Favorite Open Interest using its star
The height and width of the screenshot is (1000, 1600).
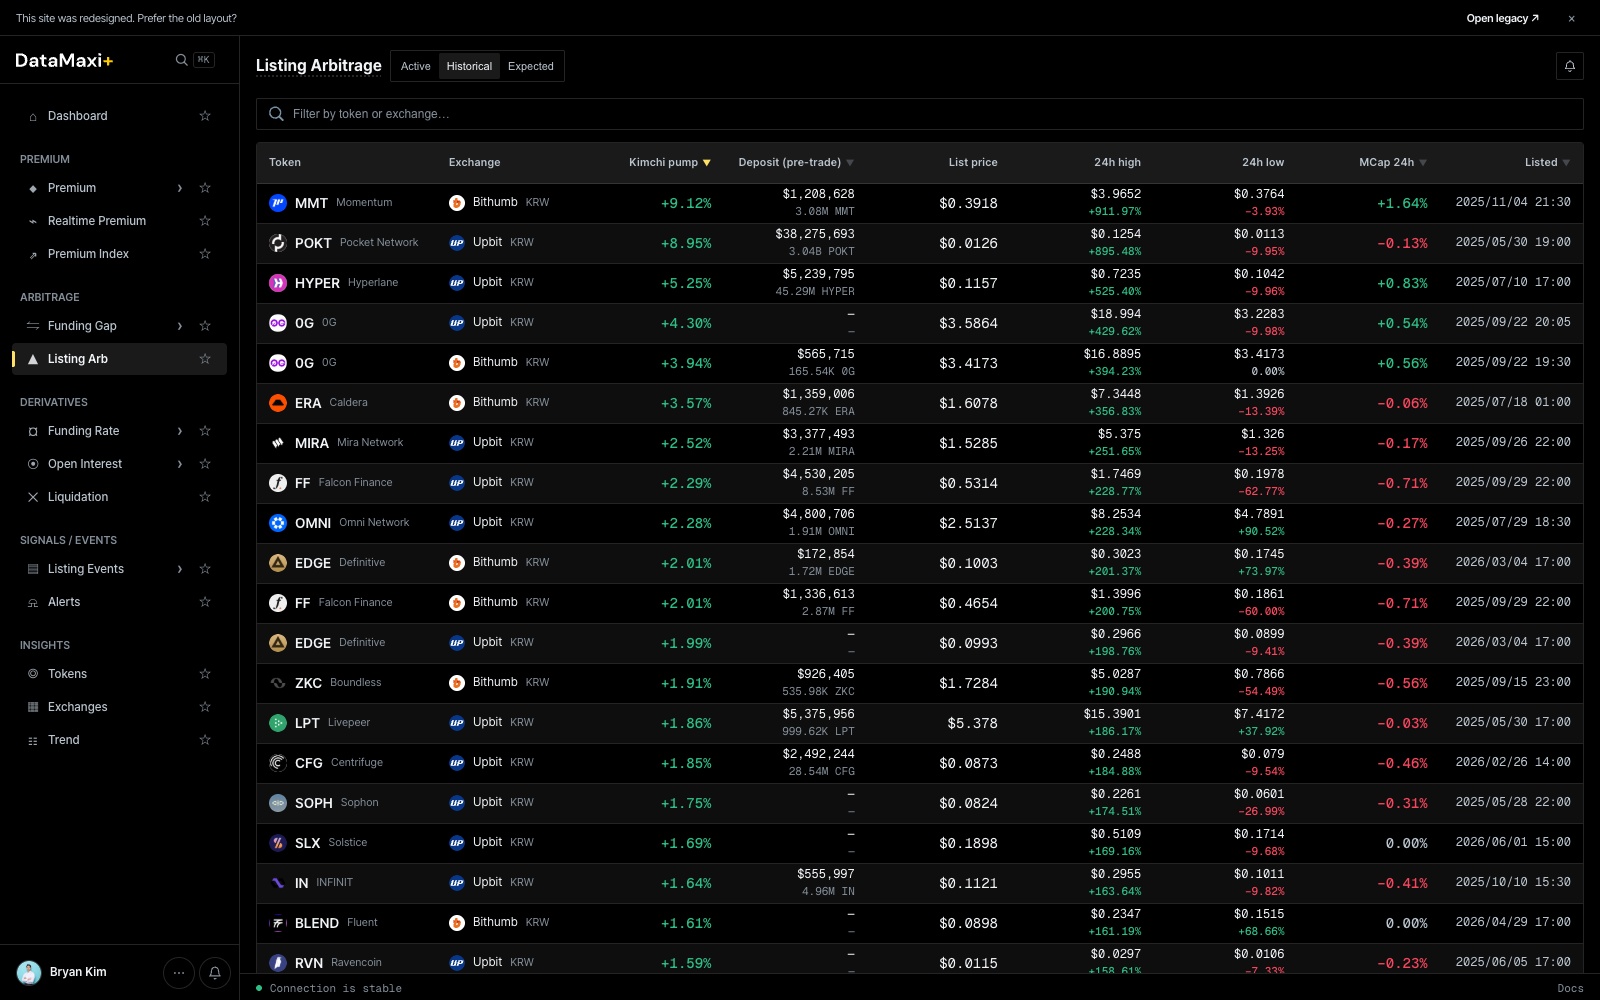tap(205, 464)
